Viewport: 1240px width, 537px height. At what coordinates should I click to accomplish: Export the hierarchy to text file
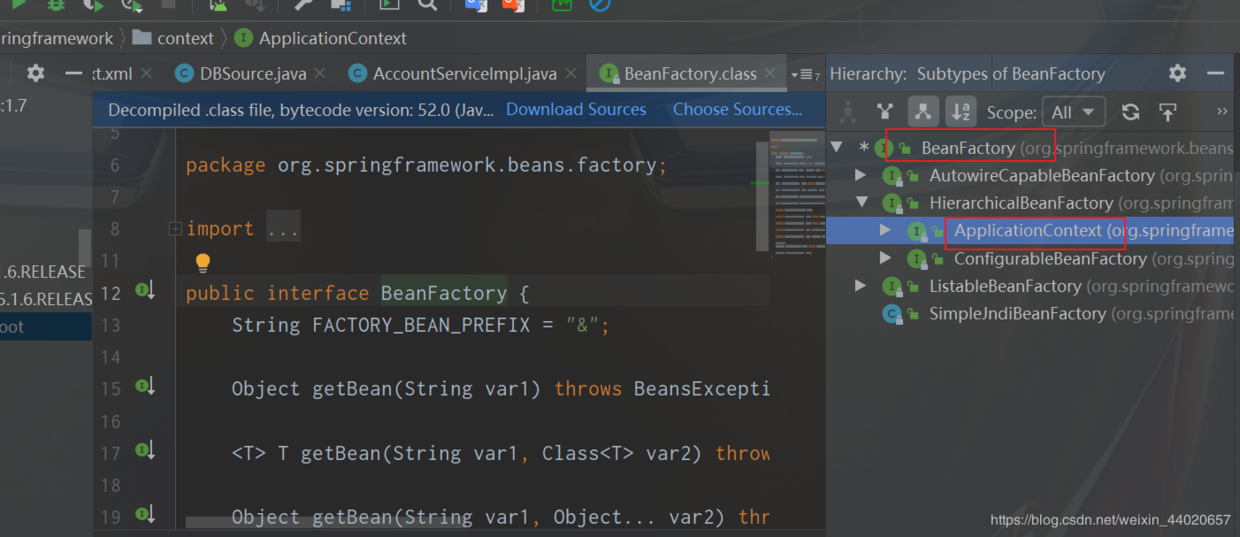(x=1167, y=112)
